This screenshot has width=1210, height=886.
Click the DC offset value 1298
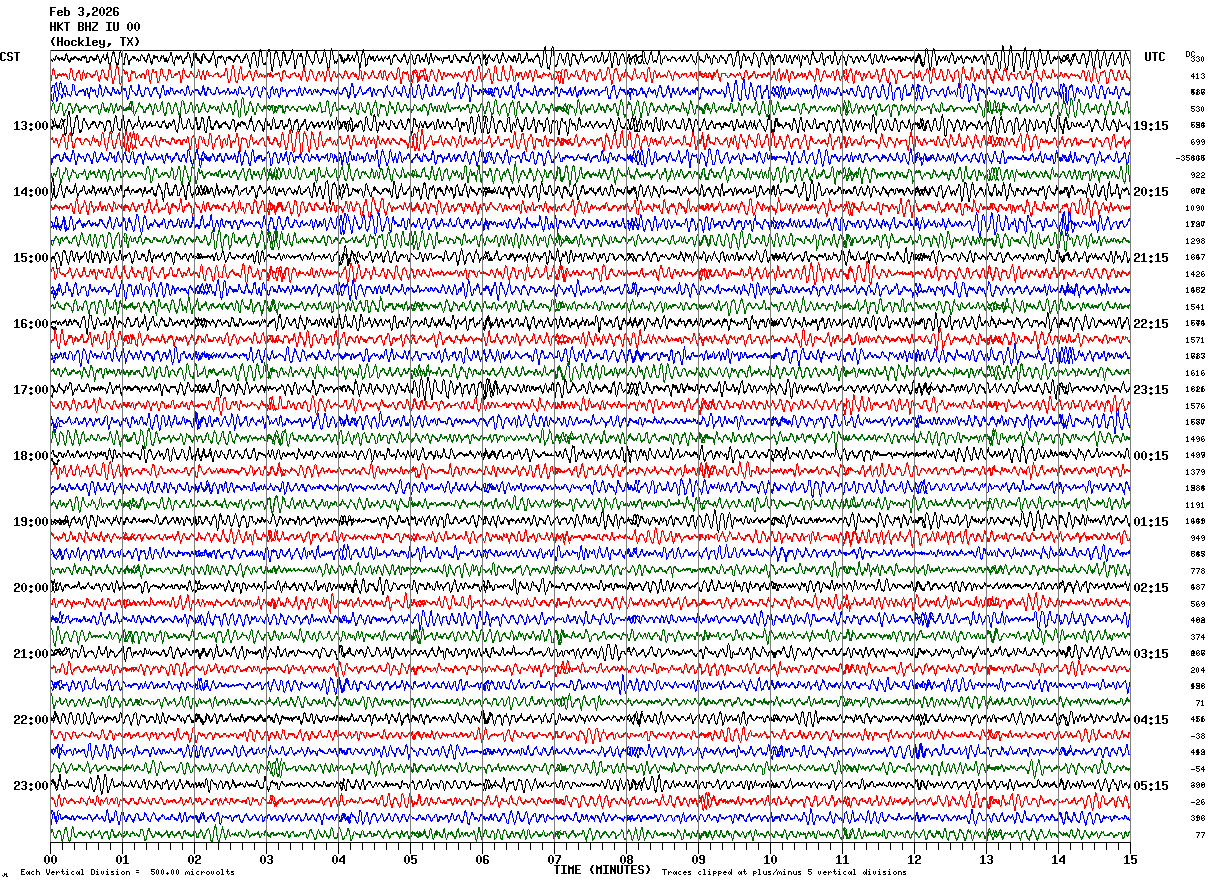(x=1195, y=241)
